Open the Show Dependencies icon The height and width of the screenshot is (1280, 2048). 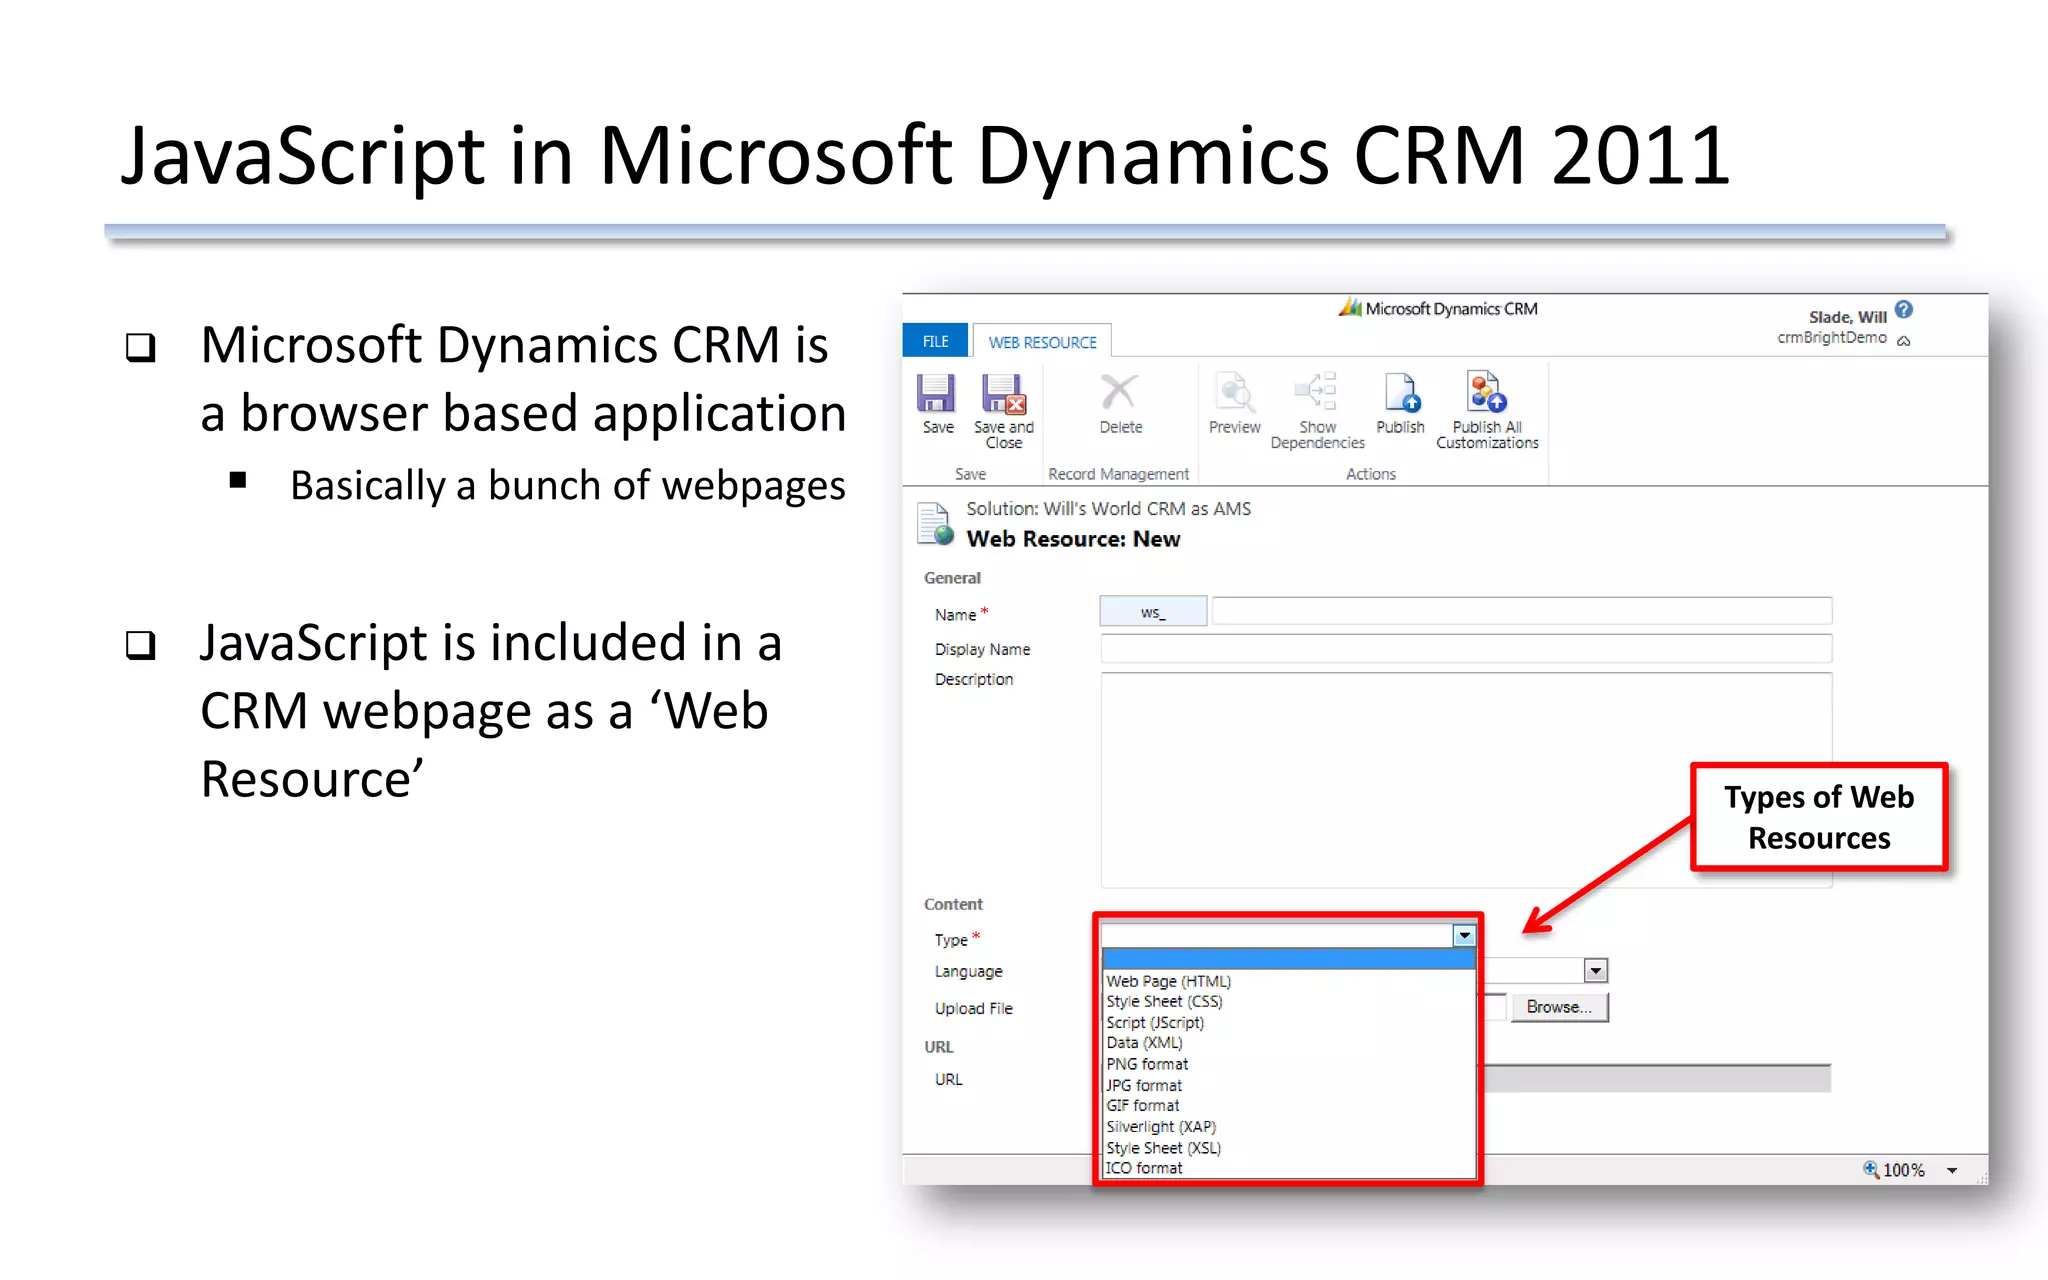(1316, 392)
